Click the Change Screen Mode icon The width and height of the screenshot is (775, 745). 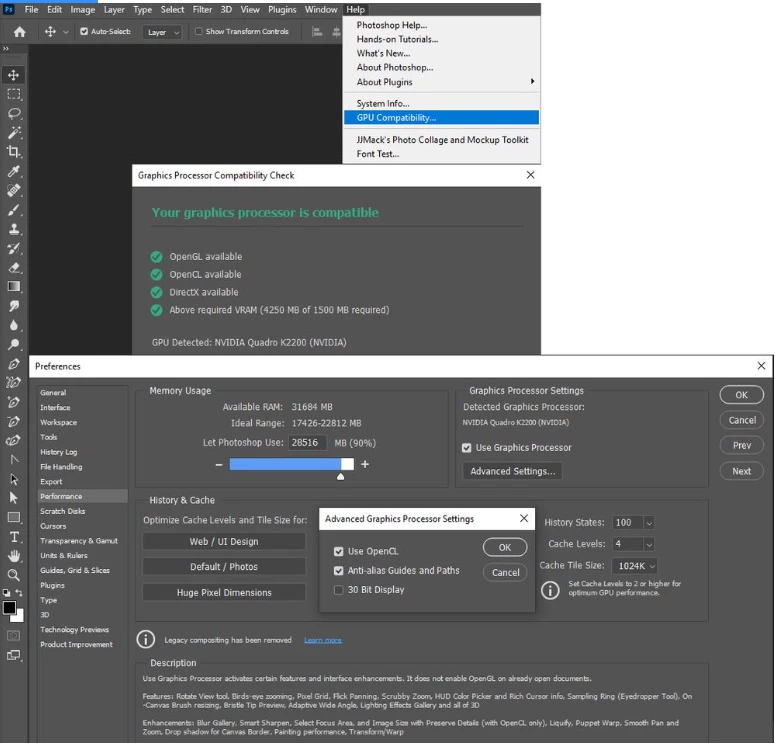pos(13,656)
